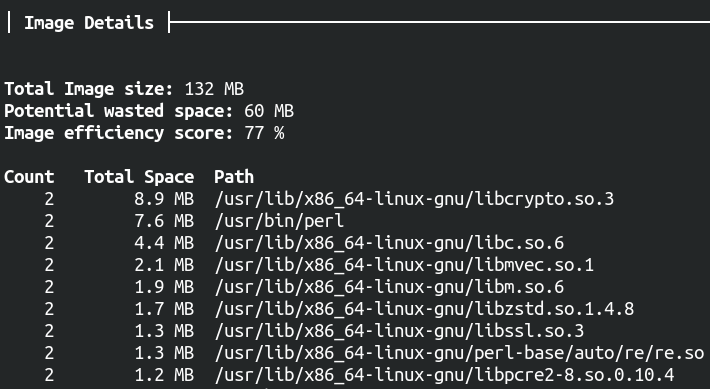Click the 4.4 MB total space value
Image resolution: width=710 pixels, height=389 pixels.
tap(164, 244)
